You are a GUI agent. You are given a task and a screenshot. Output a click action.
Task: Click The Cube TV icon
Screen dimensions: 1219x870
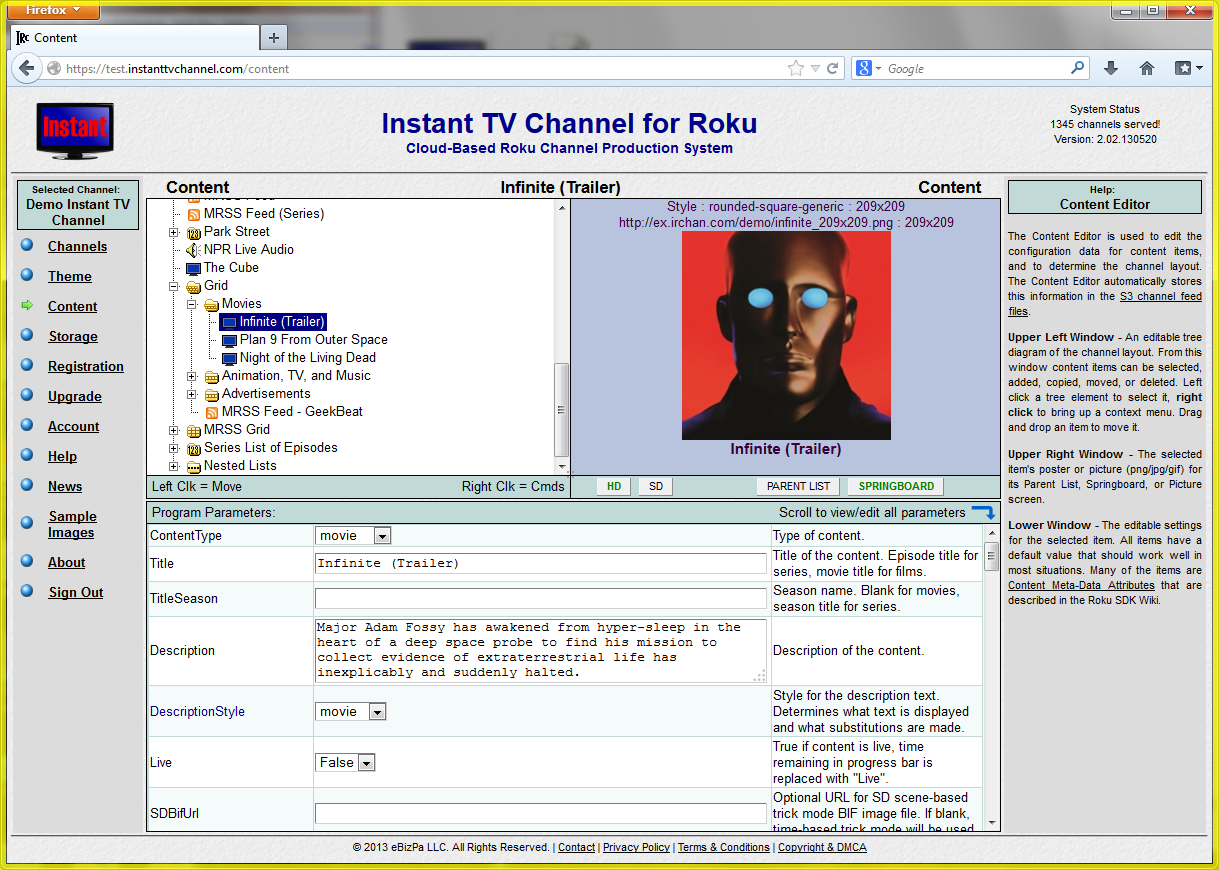(x=193, y=268)
